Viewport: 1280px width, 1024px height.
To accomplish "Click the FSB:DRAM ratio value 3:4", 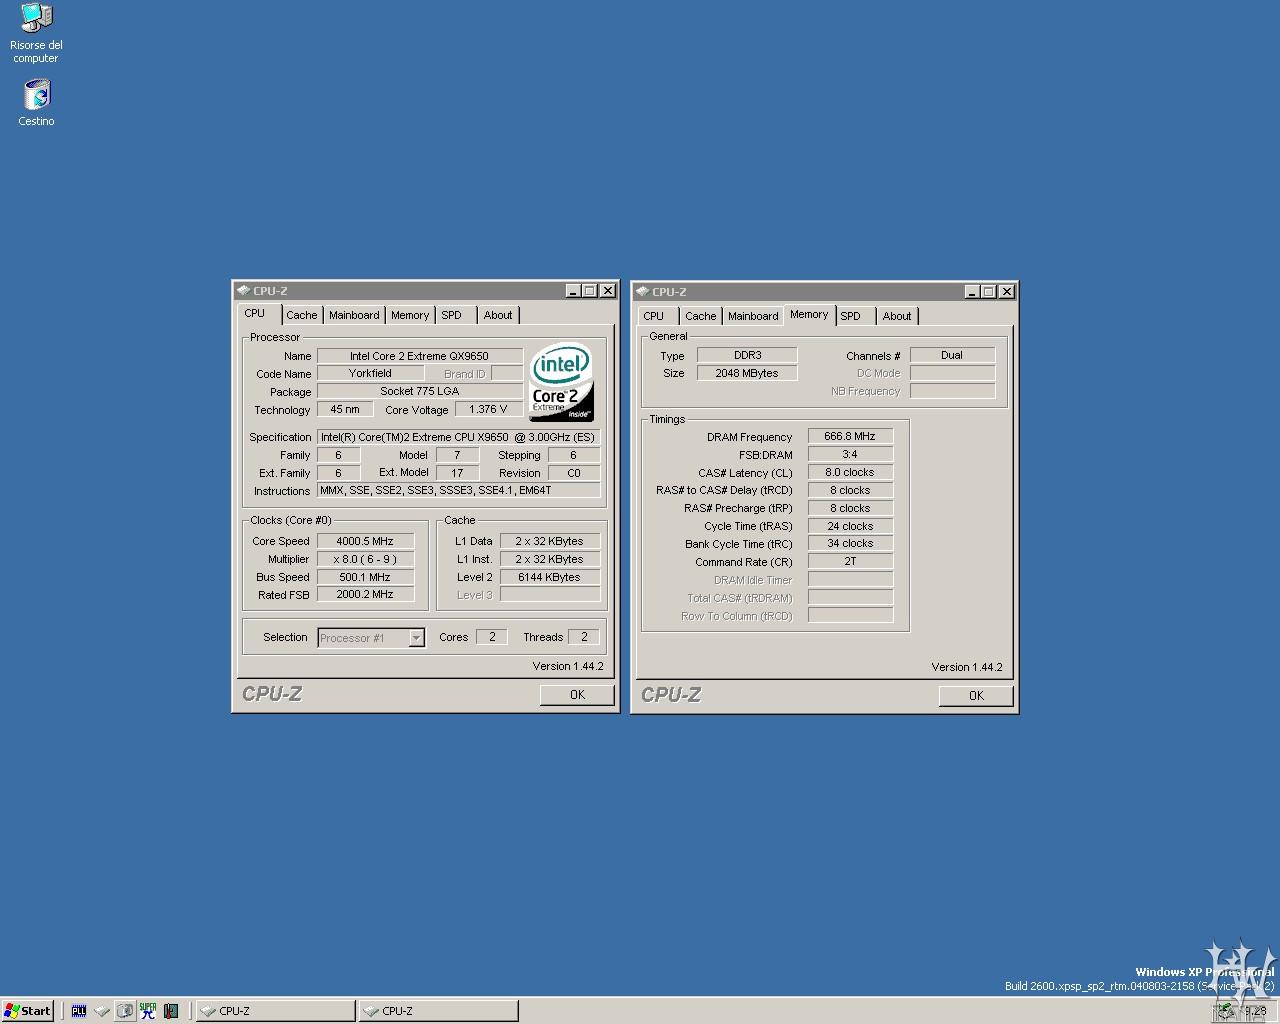I will point(850,454).
